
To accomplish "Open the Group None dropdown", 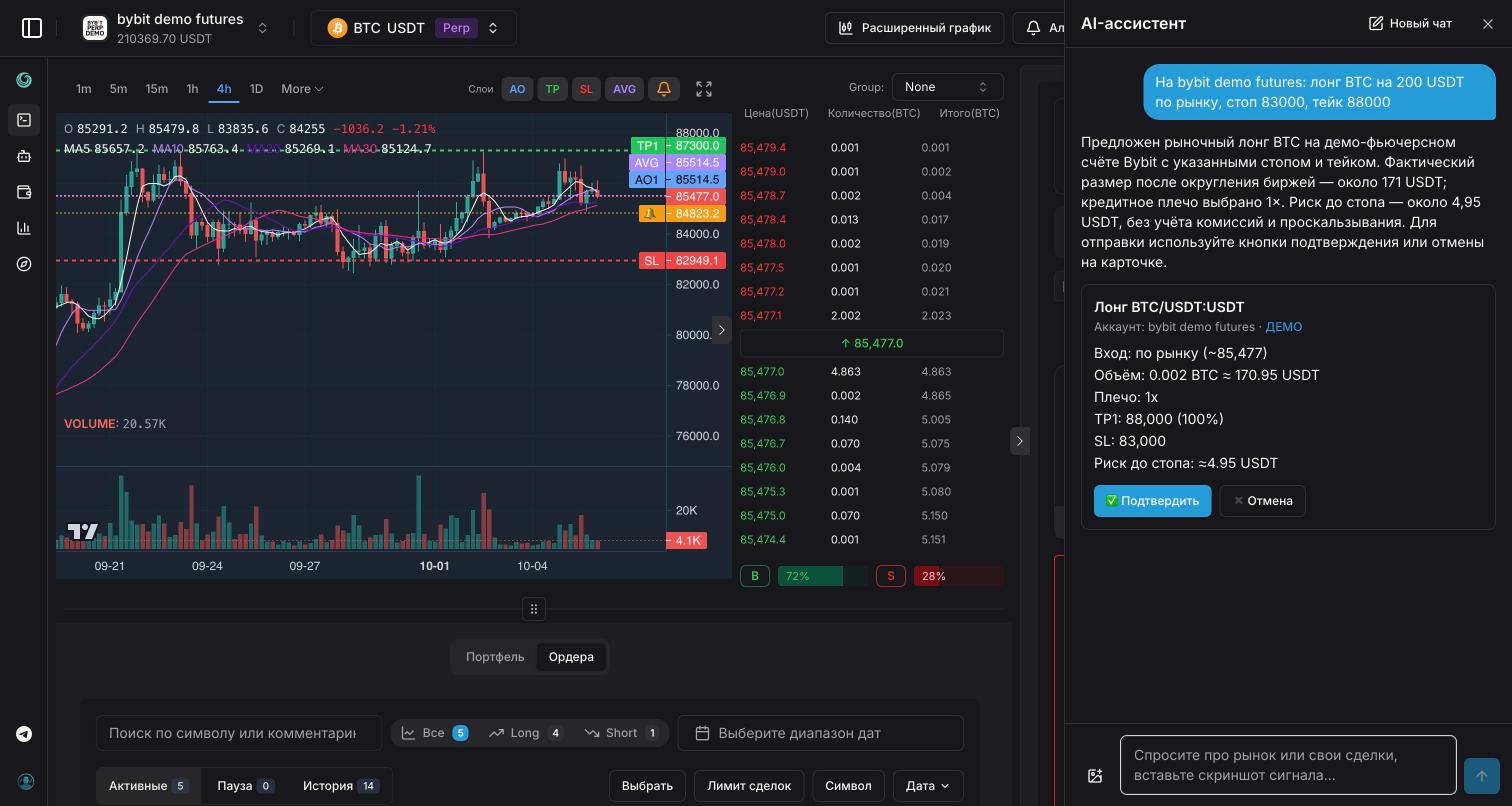I will click(947, 87).
